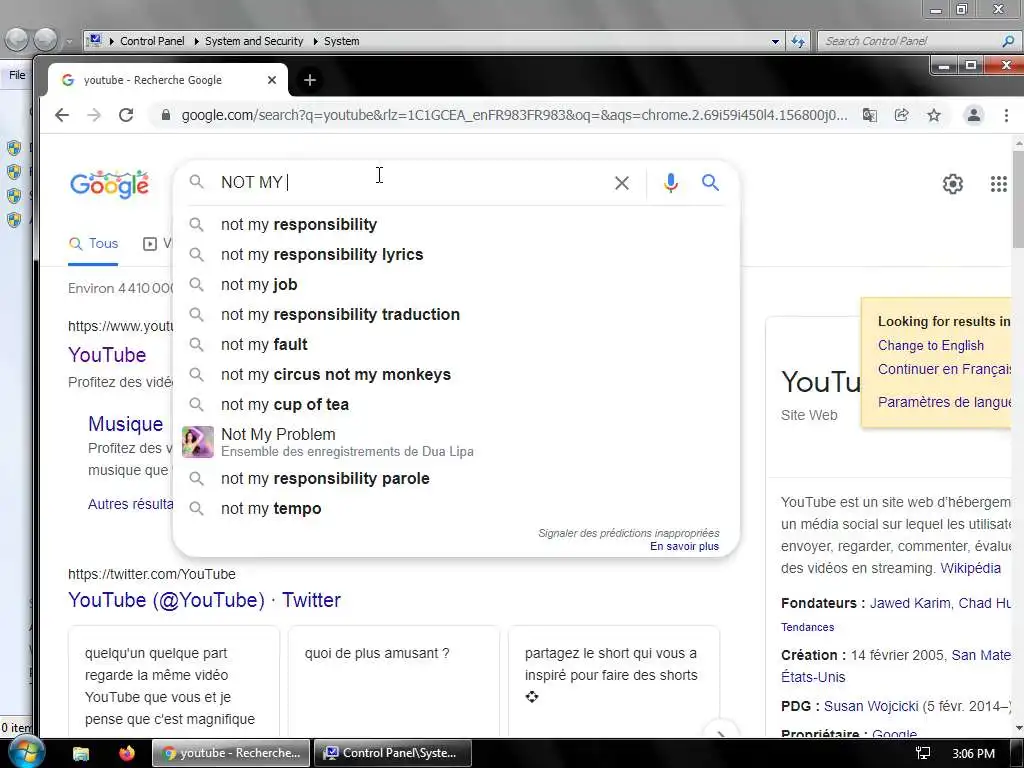This screenshot has height=768, width=1024.
Task: Go forward in Chrome browser
Action: (x=94, y=116)
